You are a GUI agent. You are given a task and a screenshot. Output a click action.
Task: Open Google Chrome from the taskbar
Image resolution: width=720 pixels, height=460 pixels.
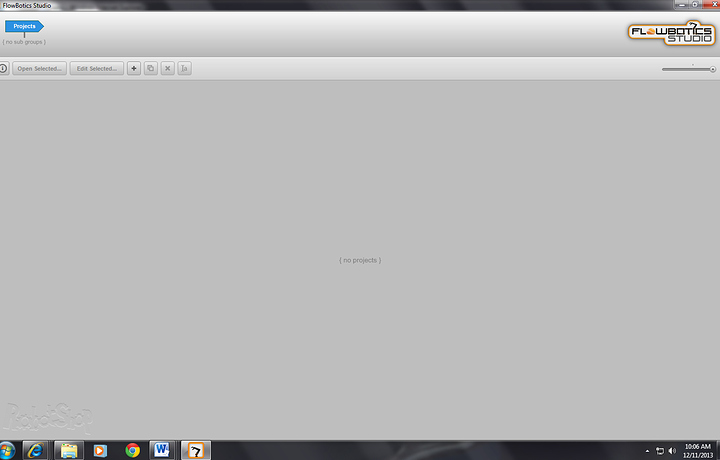132,450
